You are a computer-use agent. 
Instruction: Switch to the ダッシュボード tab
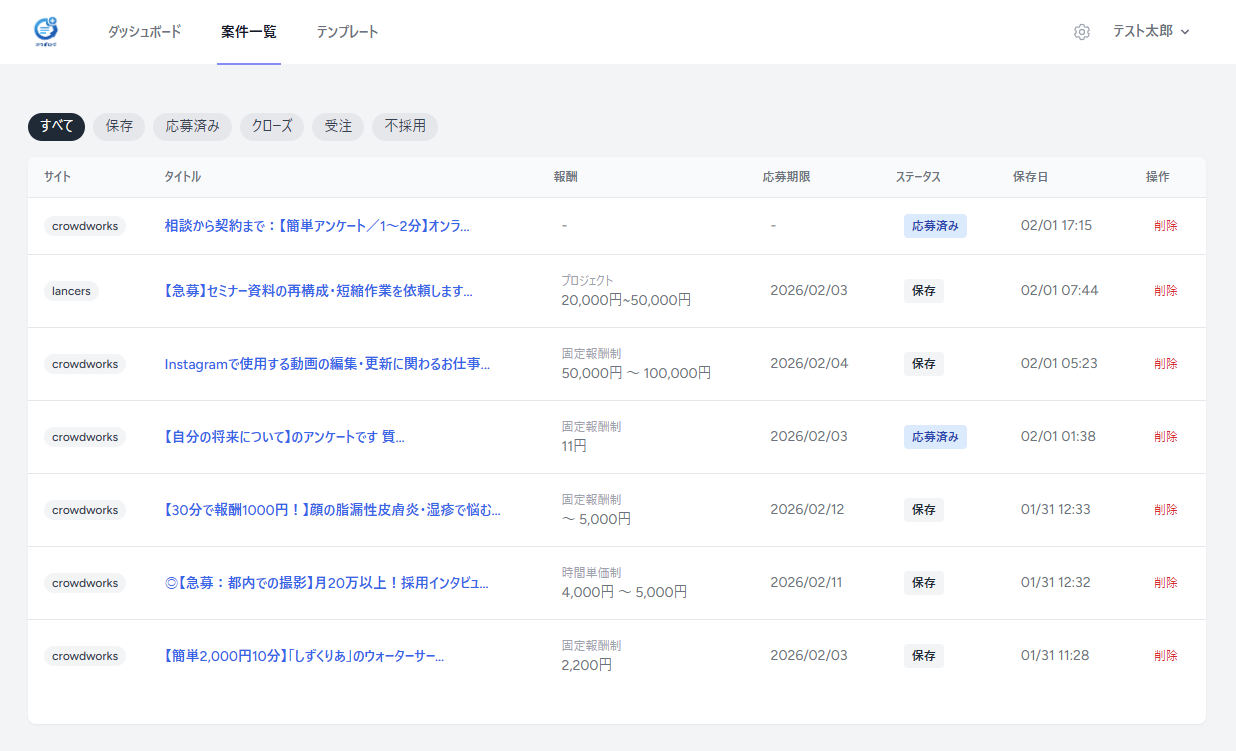click(144, 31)
